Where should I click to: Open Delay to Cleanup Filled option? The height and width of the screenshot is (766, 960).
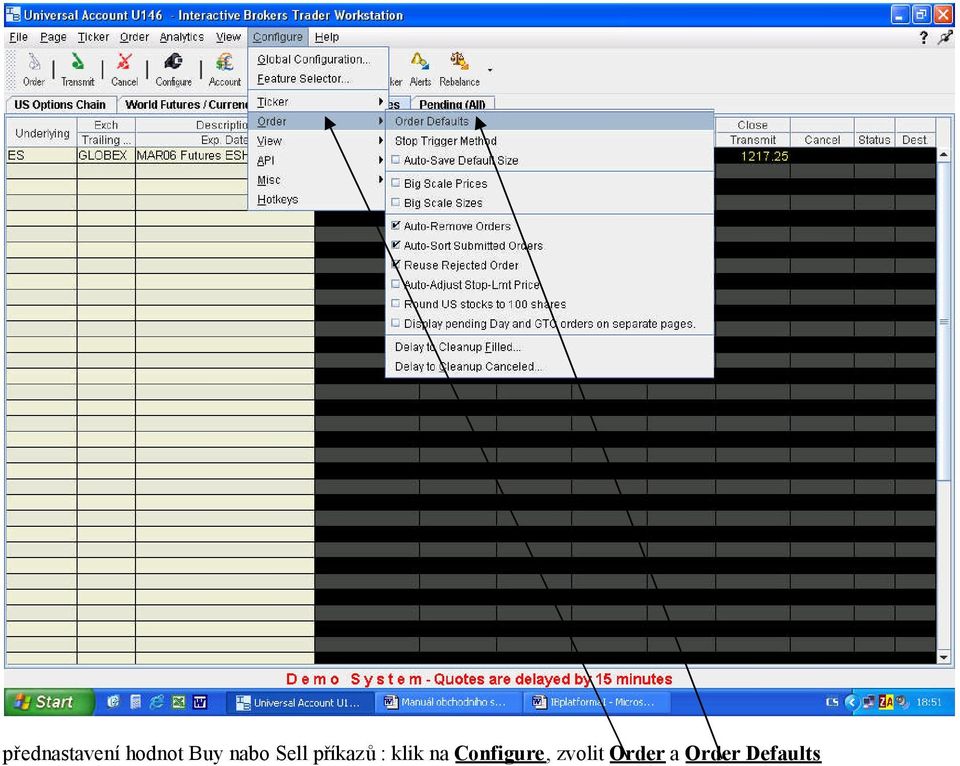(550, 347)
